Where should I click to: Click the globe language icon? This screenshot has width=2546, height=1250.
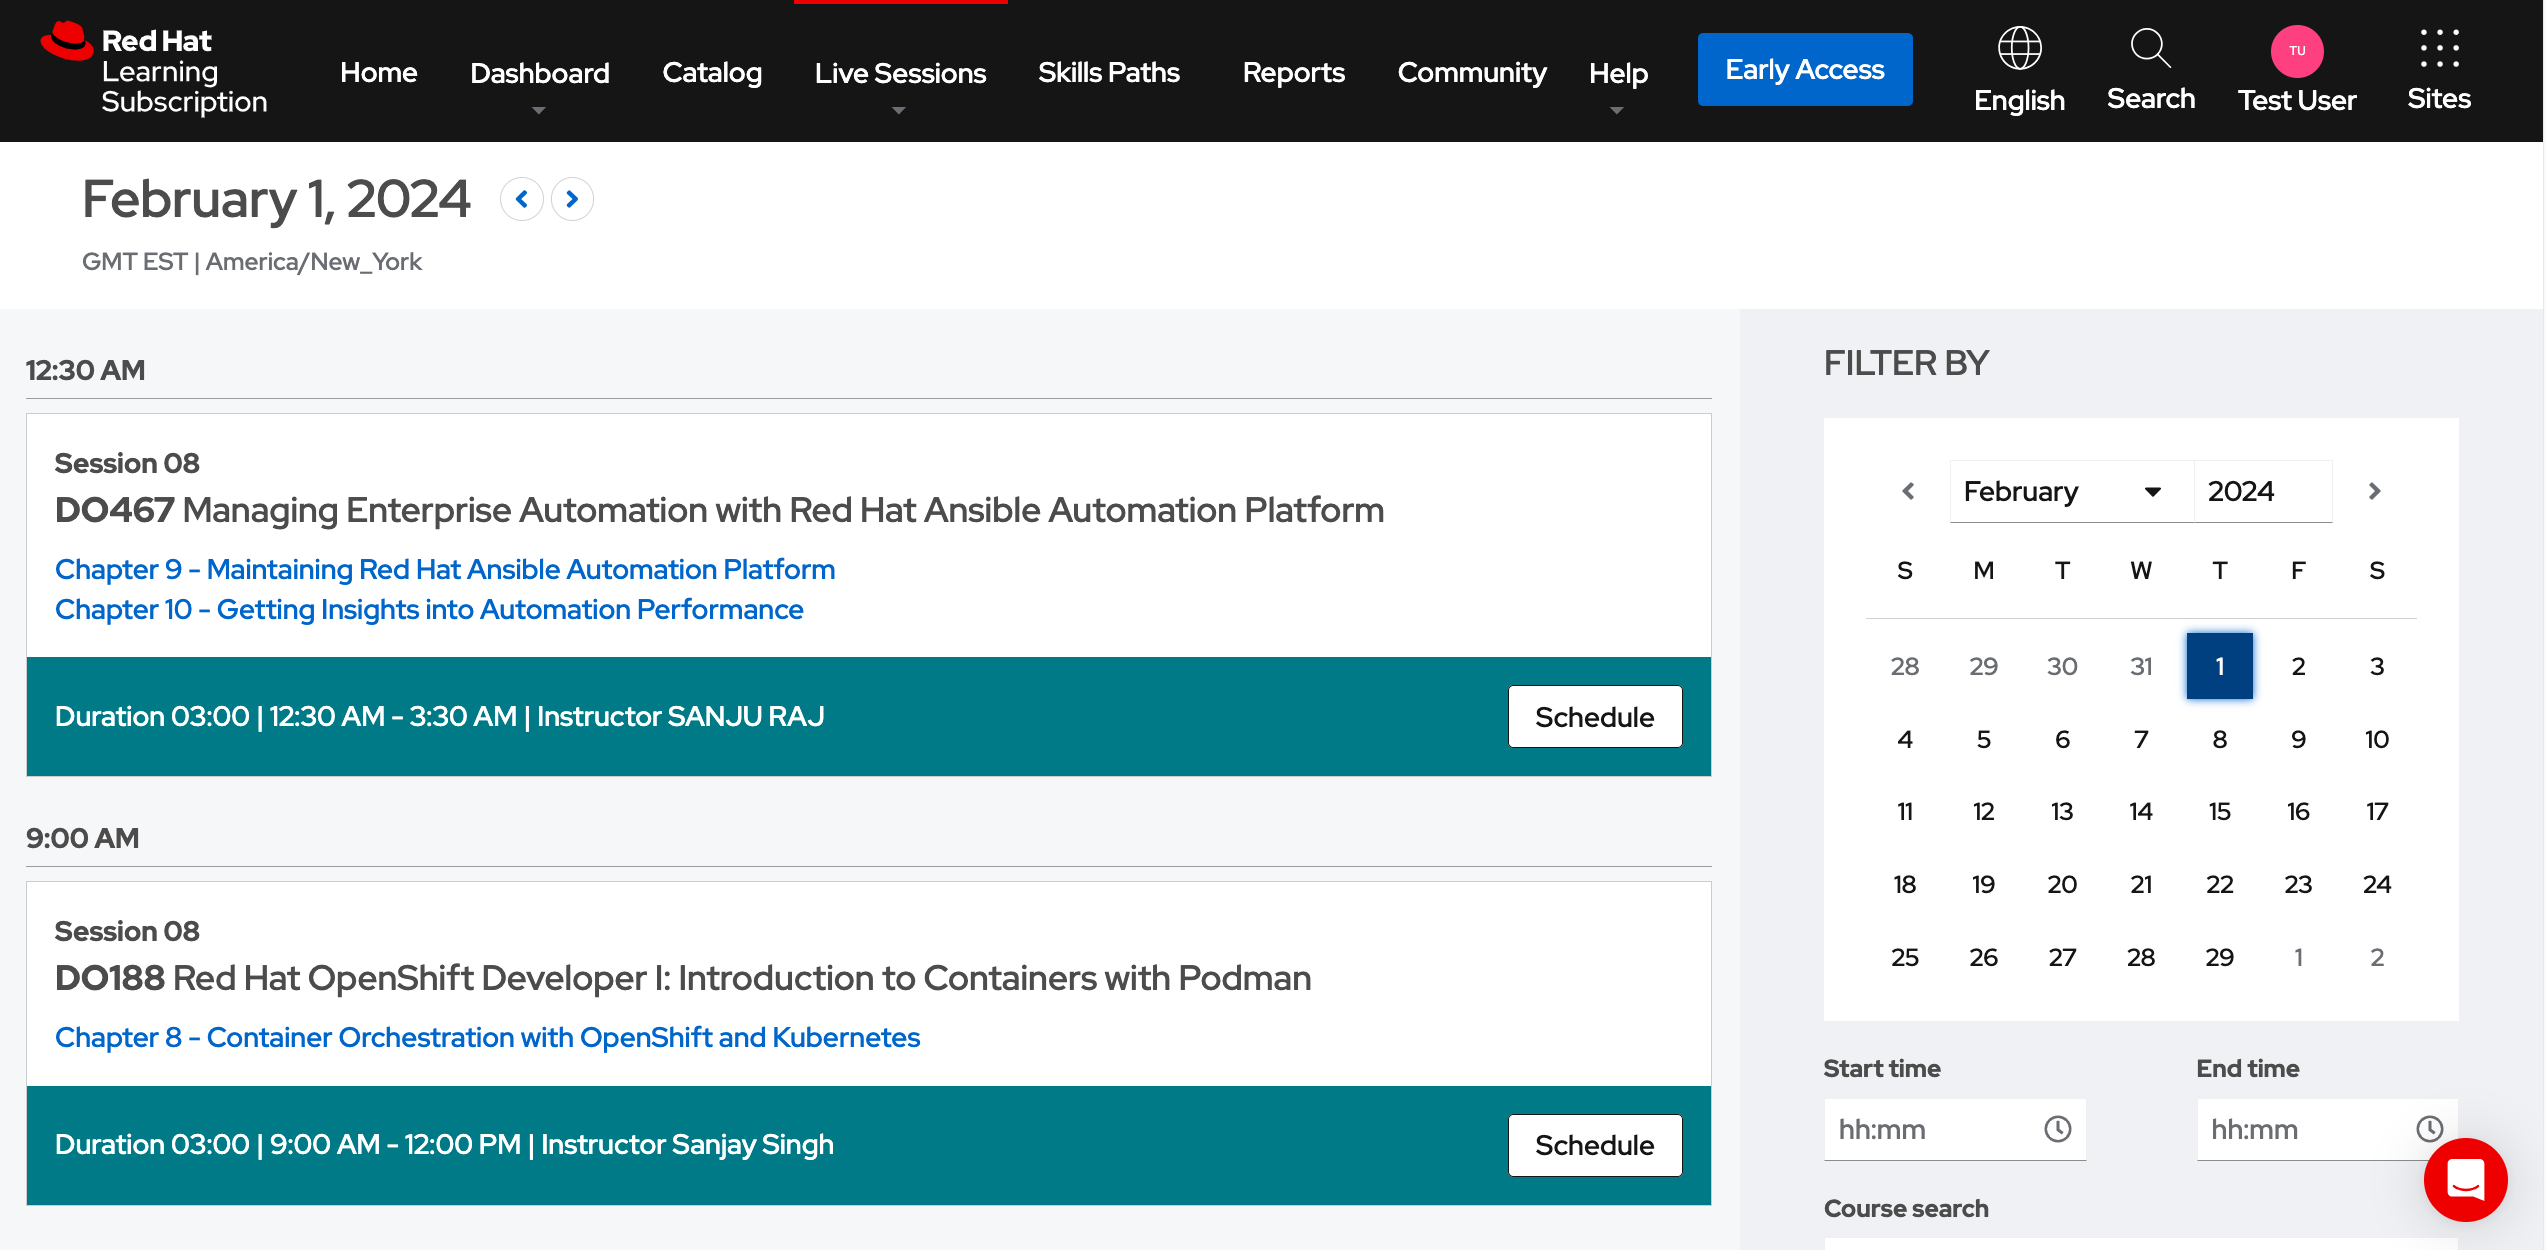coord(2018,48)
